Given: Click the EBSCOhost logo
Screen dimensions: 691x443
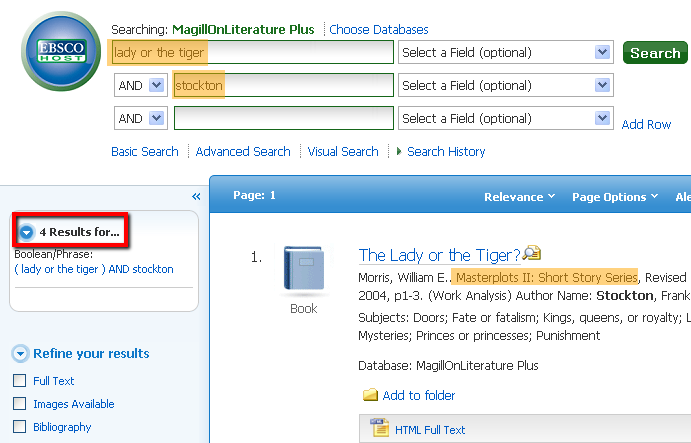Looking at the screenshot, I should coord(61,51).
